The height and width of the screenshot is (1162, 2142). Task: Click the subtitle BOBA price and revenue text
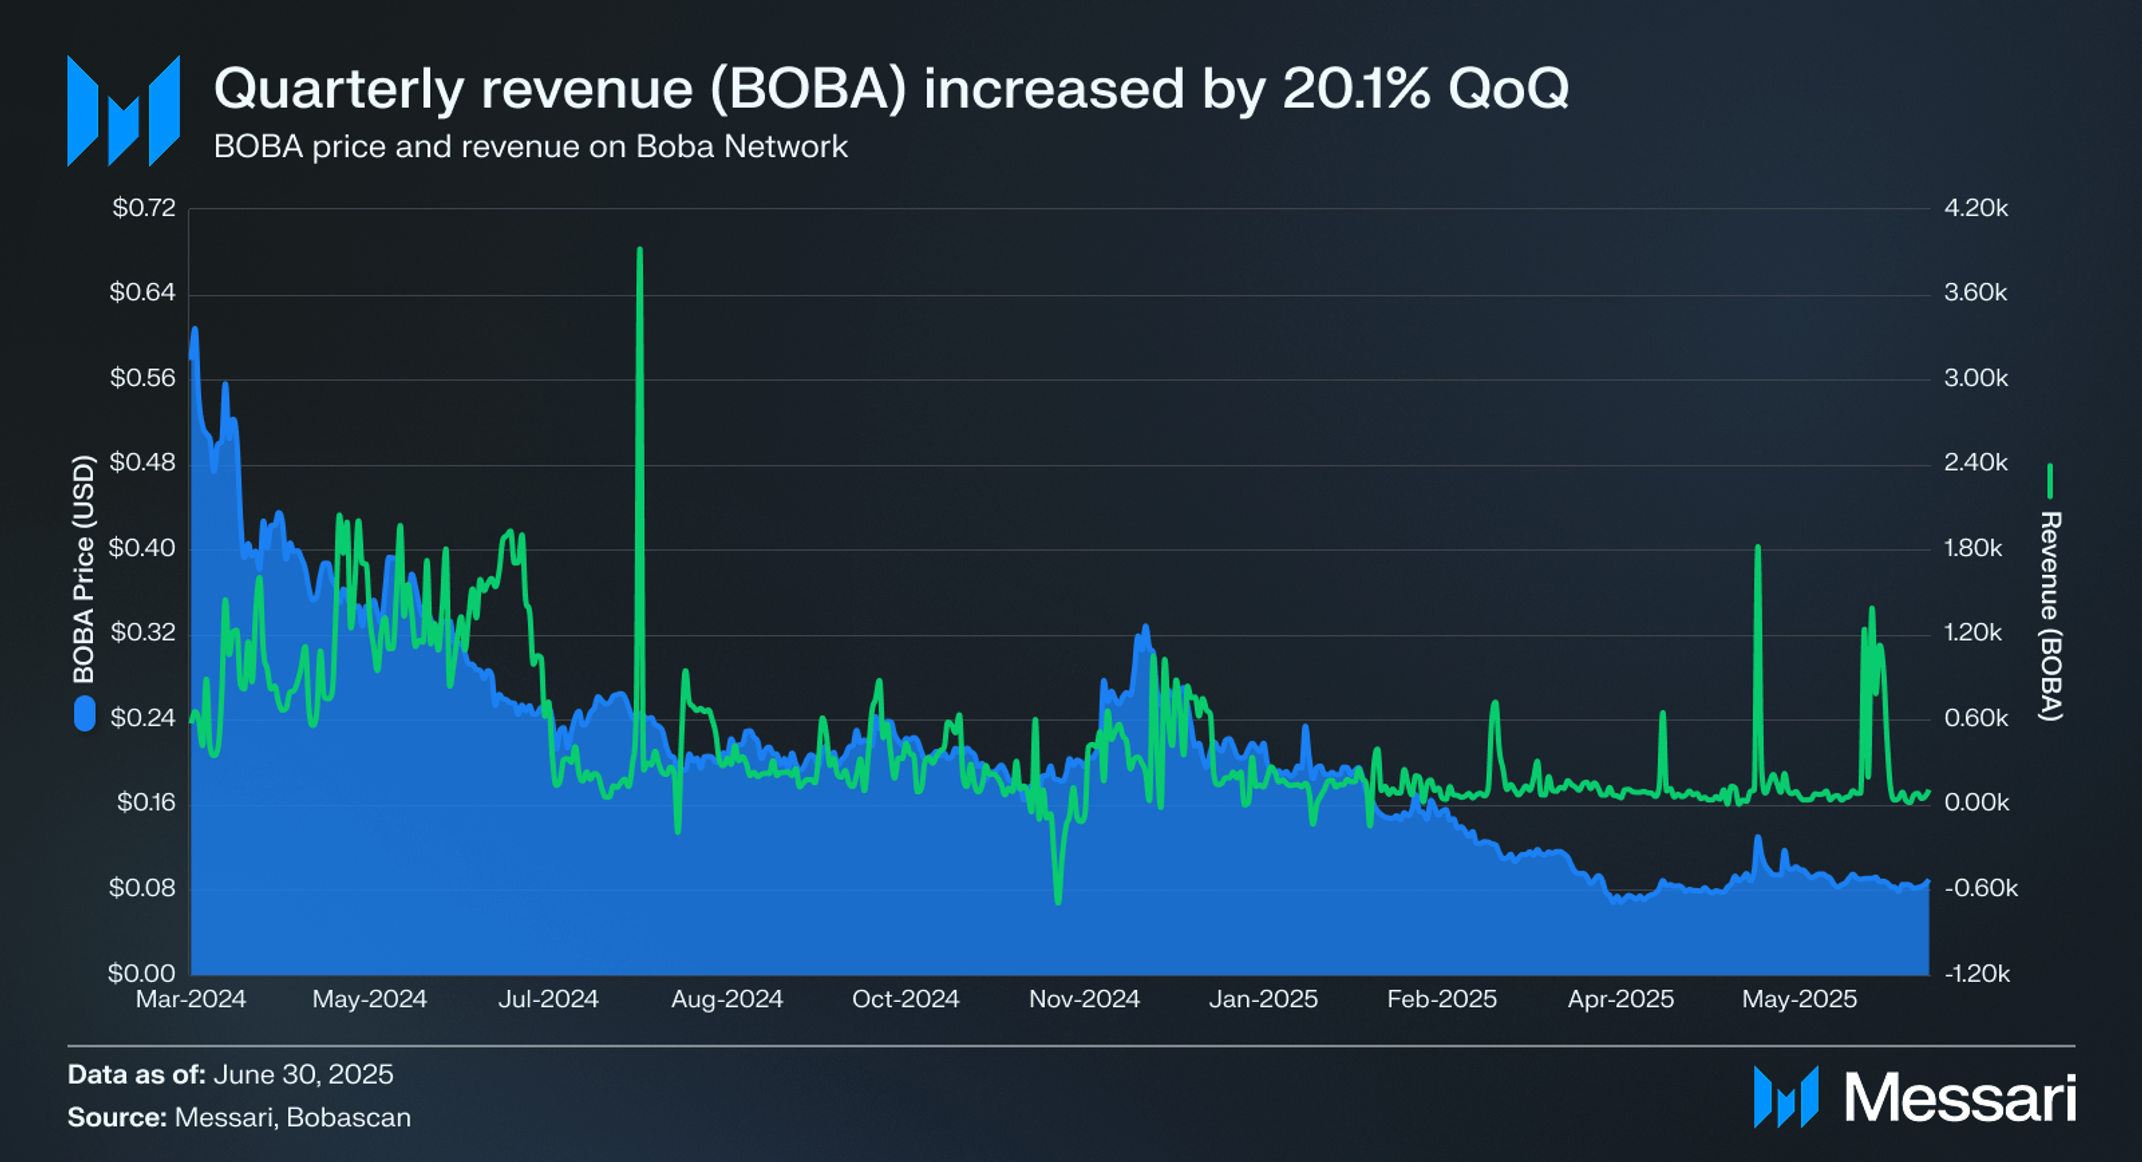pos(531,147)
